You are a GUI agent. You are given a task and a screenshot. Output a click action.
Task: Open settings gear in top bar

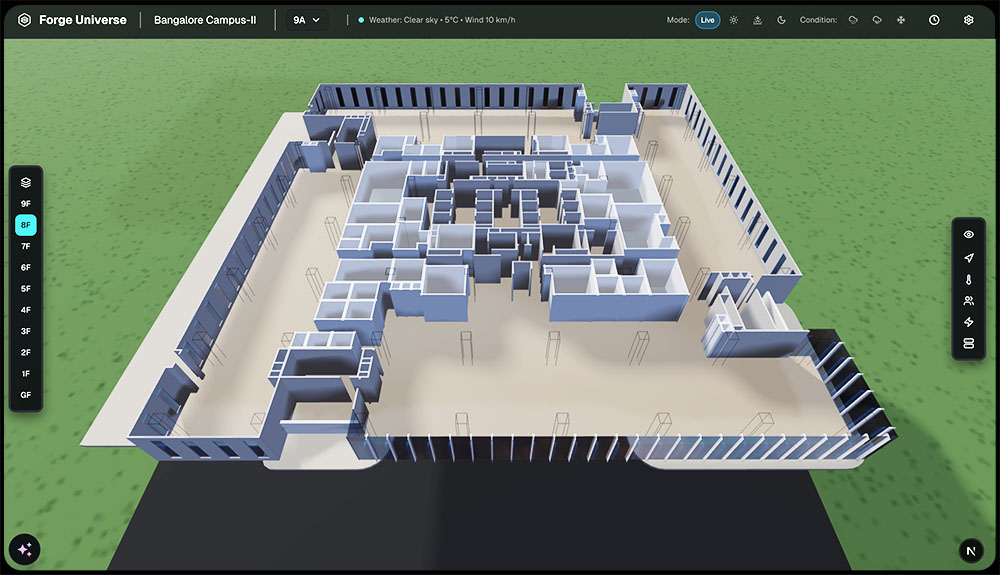[x=968, y=20]
